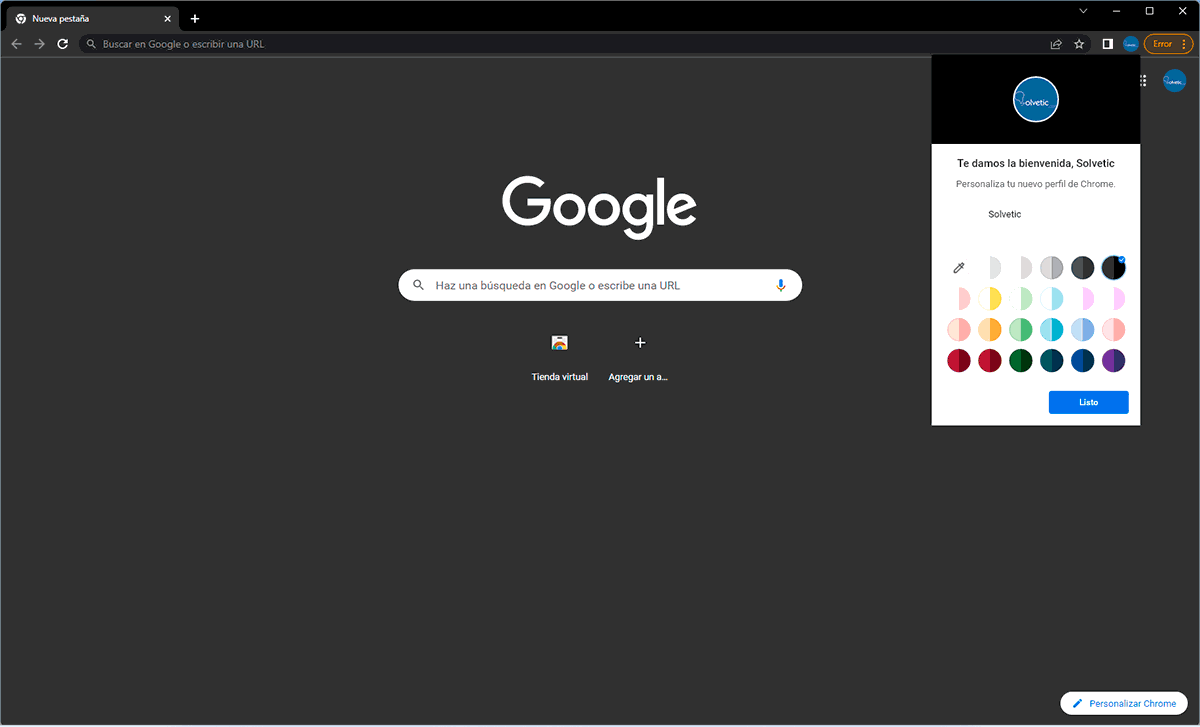
Task: Minimize the Chrome window
Action: click(x=1116, y=11)
